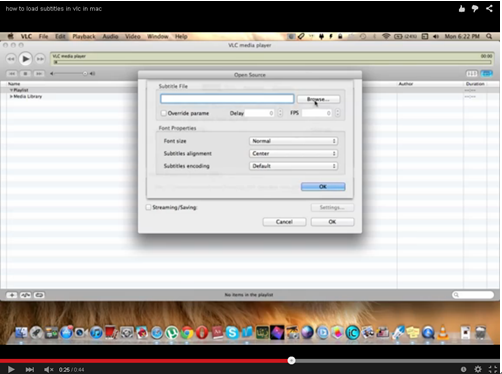The width and height of the screenshot is (502, 374).
Task: Toggle repeat button below playlist
Action: coord(39,295)
